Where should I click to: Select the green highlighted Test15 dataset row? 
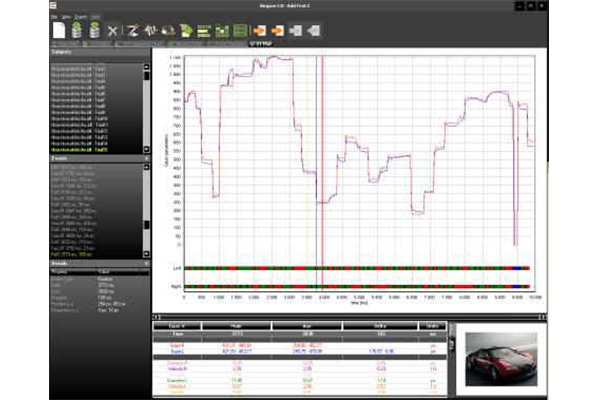point(96,150)
